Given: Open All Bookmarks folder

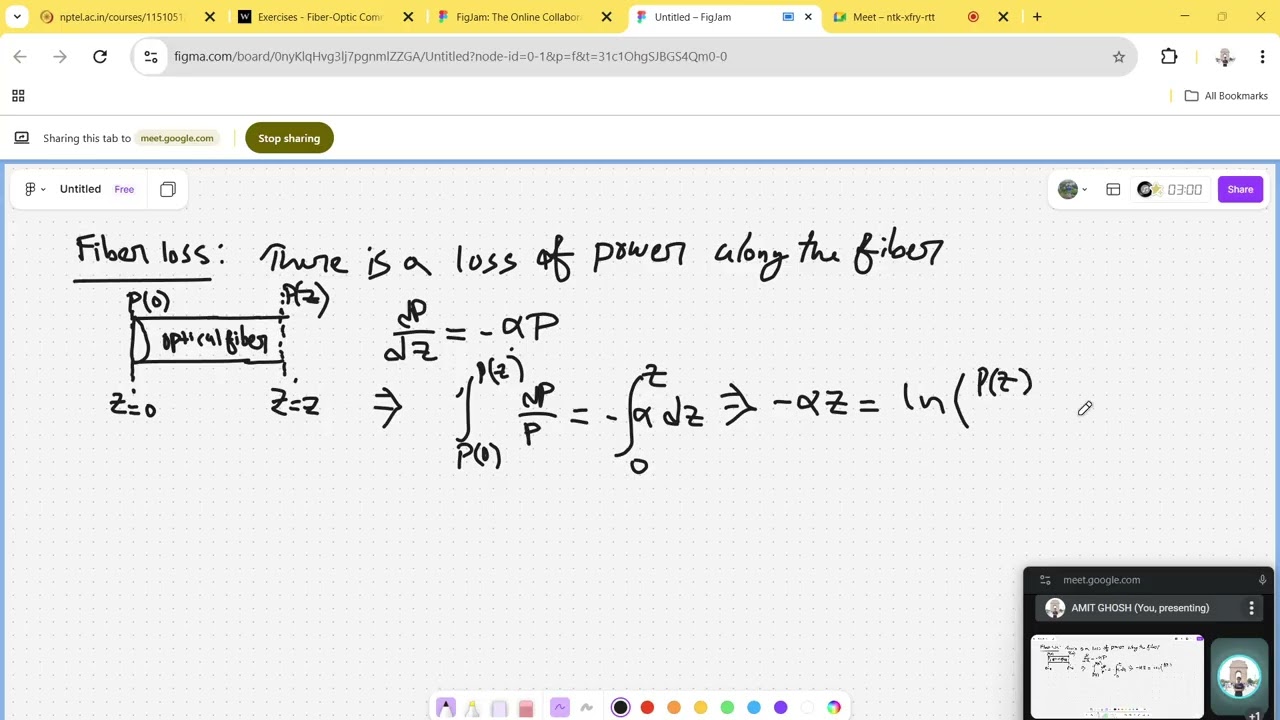Looking at the screenshot, I should (x=1226, y=96).
